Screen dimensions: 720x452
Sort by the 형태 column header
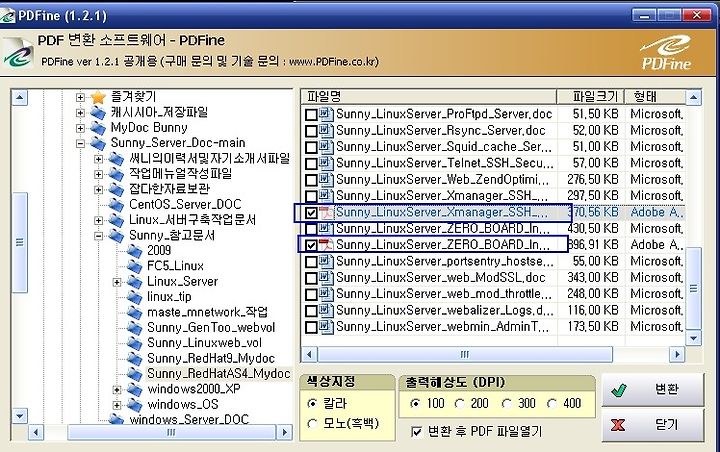(655, 96)
